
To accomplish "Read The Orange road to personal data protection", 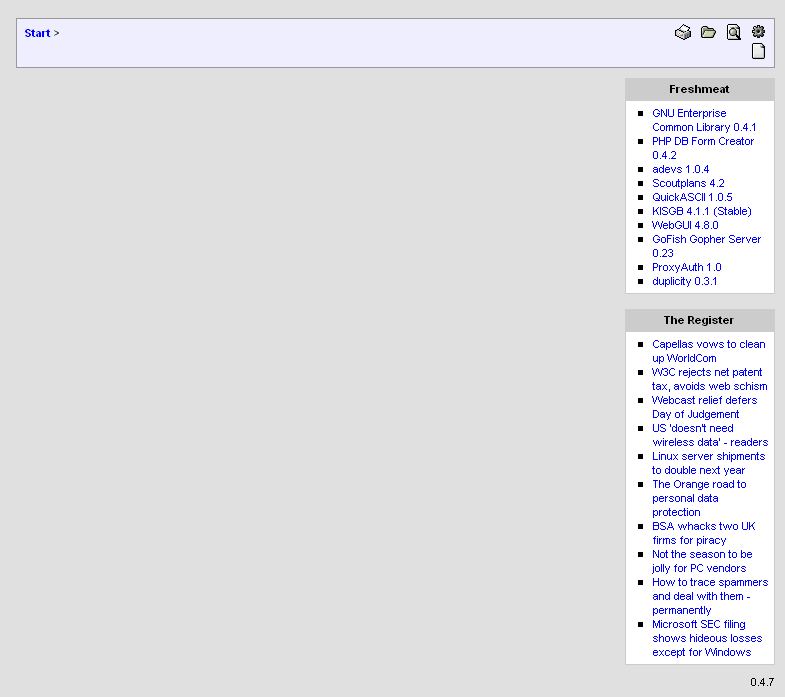I will (699, 498).
